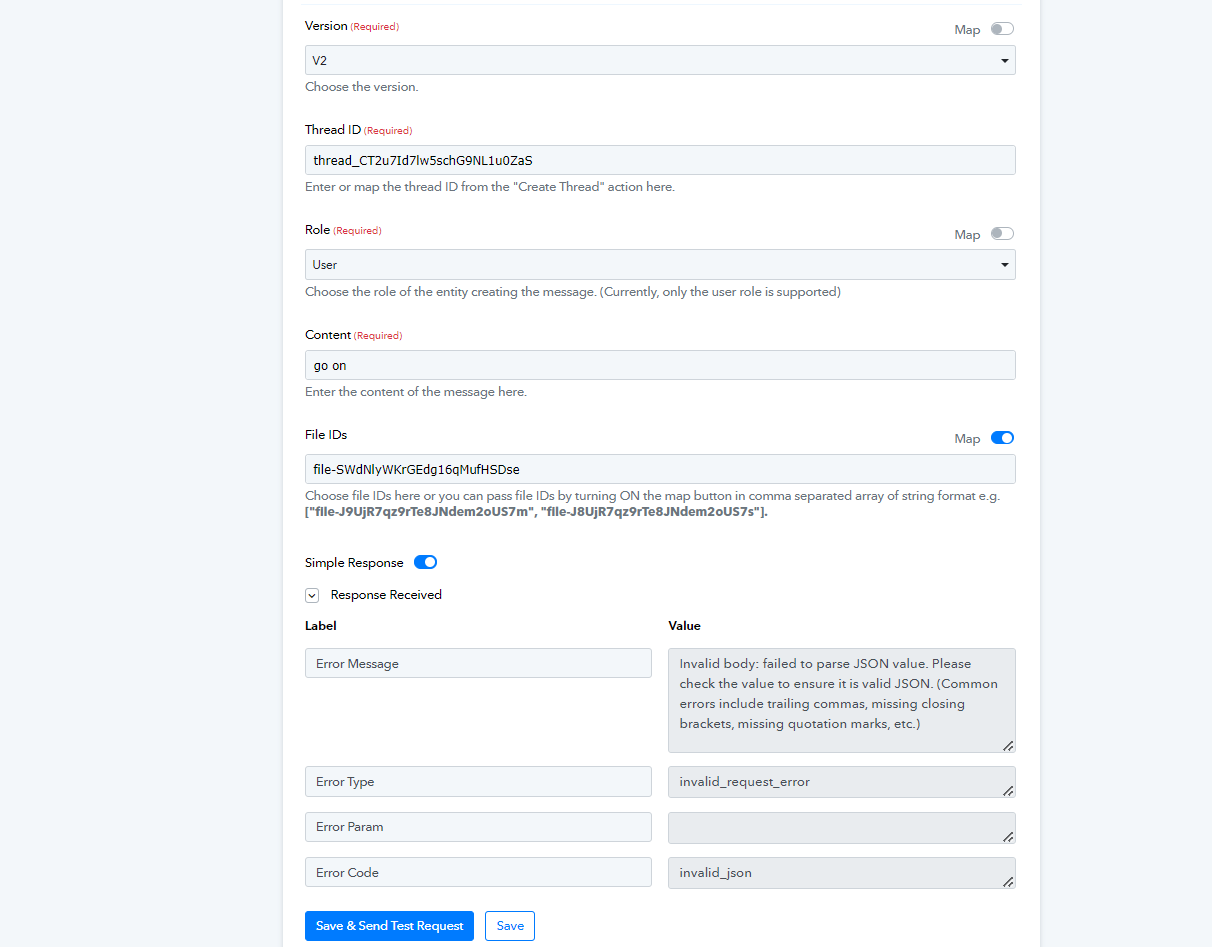Viewport: 1212px width, 947px height.
Task: Click the empty Error Param value box
Action: click(842, 828)
